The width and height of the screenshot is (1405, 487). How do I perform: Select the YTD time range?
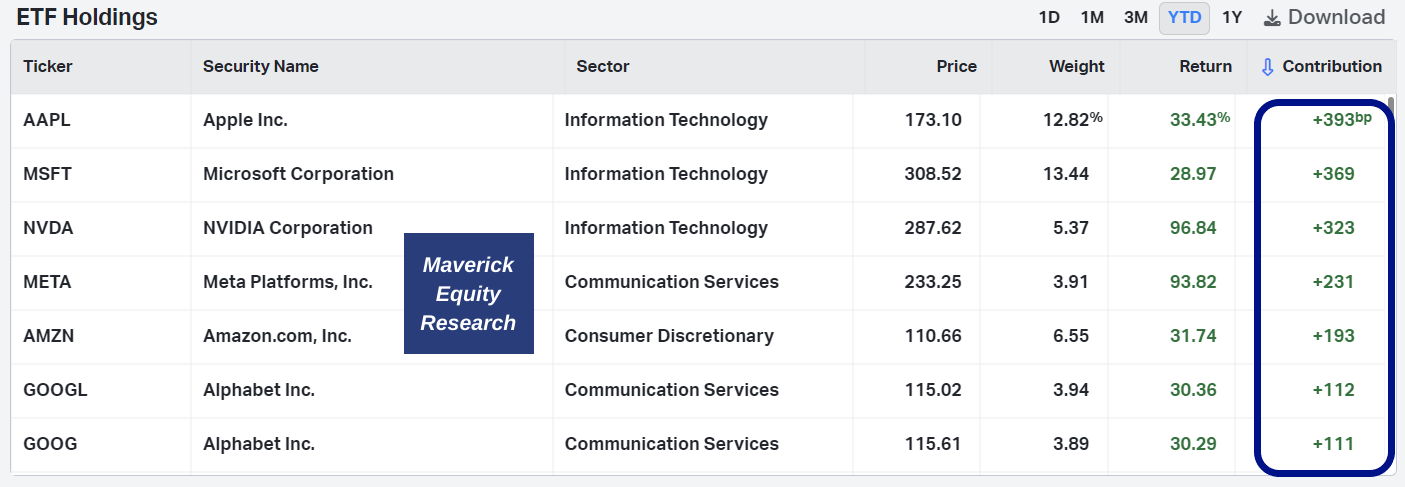(x=1185, y=18)
